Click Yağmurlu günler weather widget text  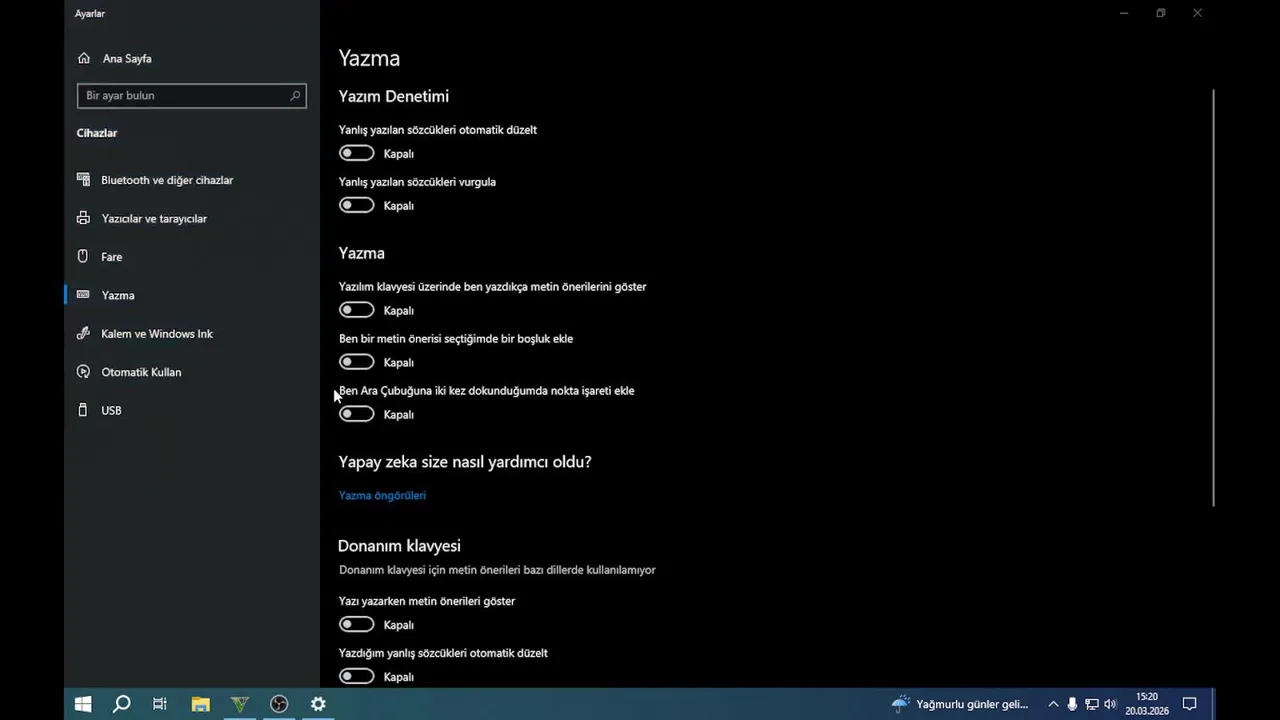(x=972, y=704)
